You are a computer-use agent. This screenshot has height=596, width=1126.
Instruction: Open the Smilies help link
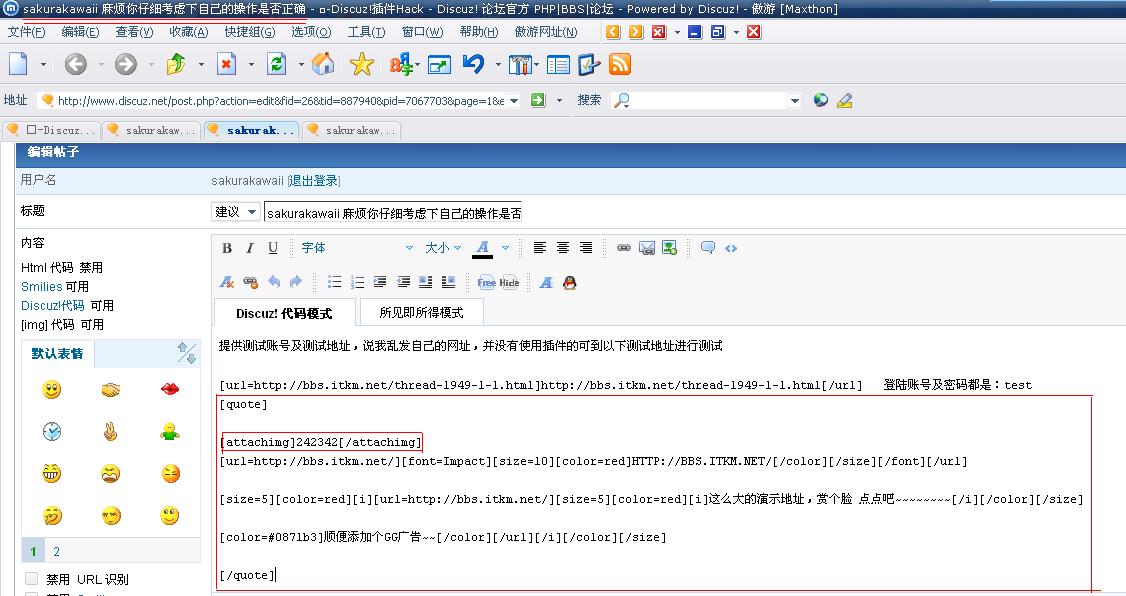point(42,287)
